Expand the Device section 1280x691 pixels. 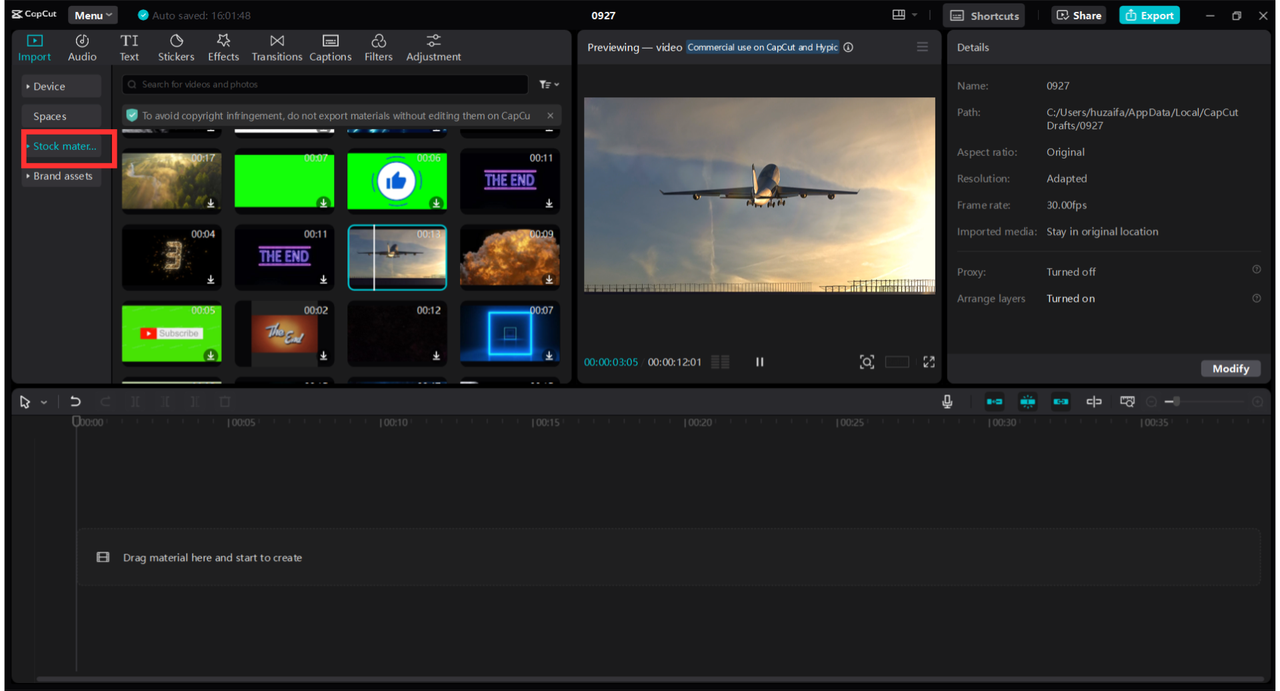[61, 86]
